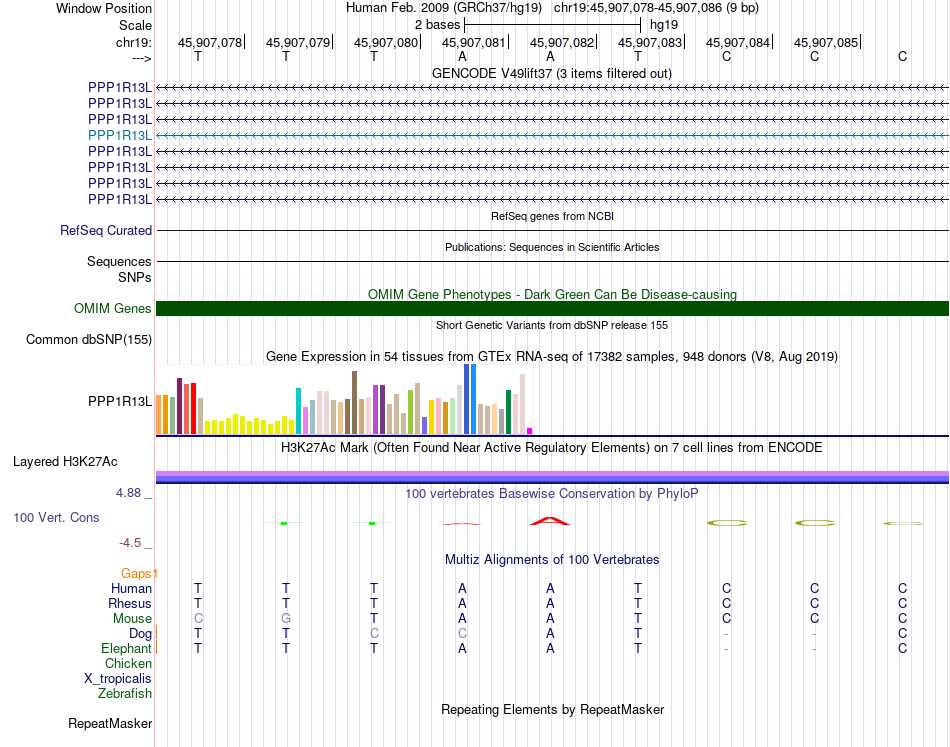Select the OMIM Genes track label

pos(113,308)
